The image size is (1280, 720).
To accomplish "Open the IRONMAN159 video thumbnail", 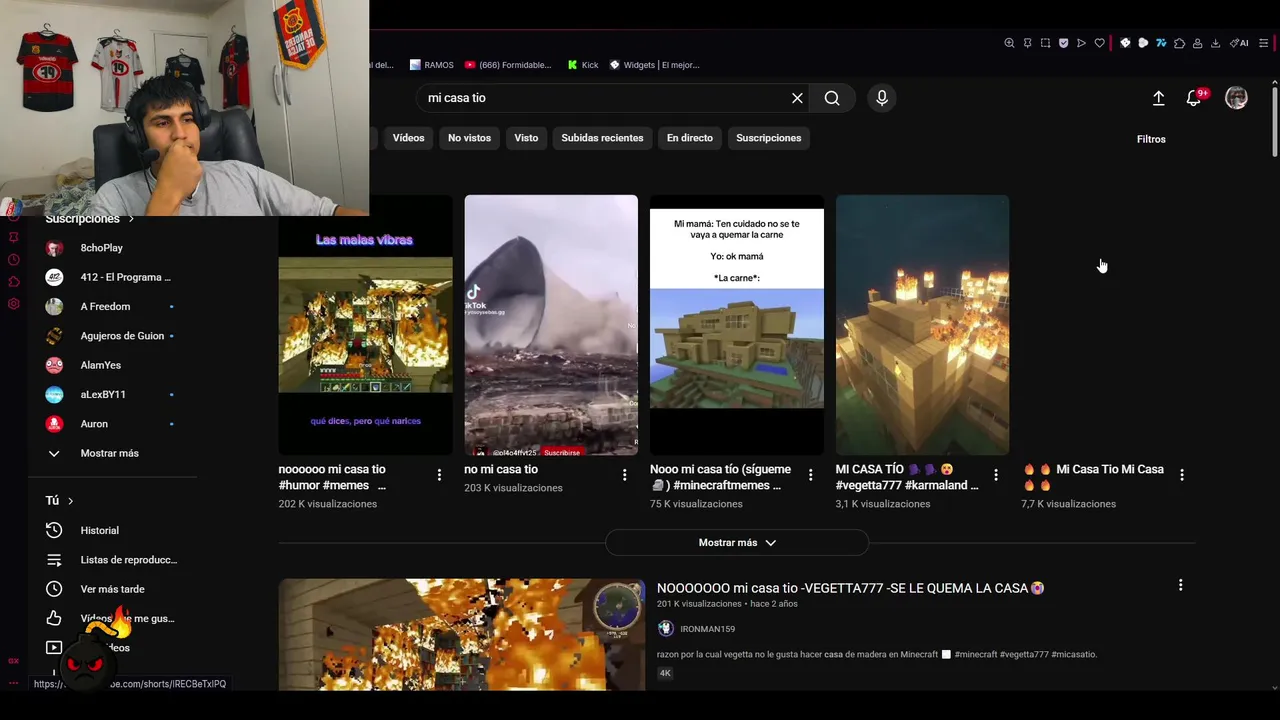I will point(462,634).
